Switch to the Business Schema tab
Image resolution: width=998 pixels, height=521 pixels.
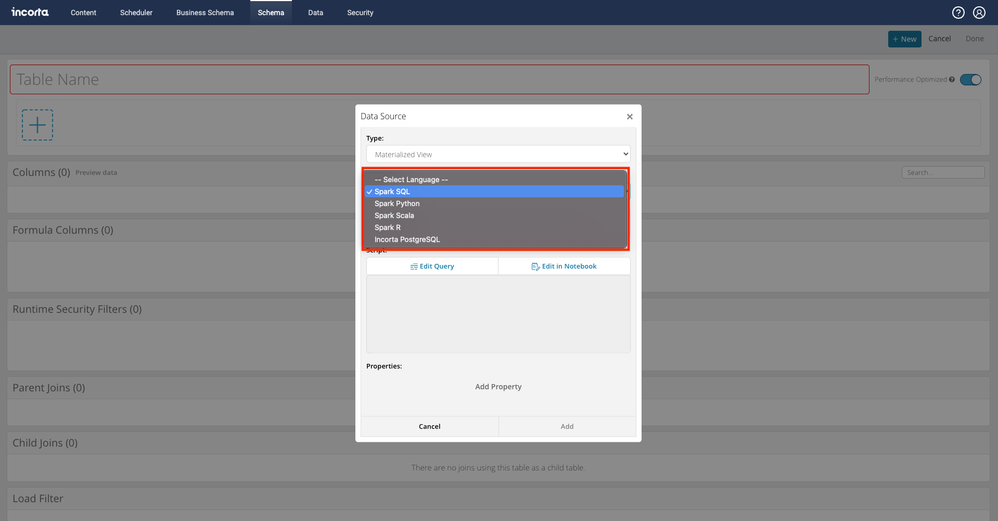click(205, 13)
